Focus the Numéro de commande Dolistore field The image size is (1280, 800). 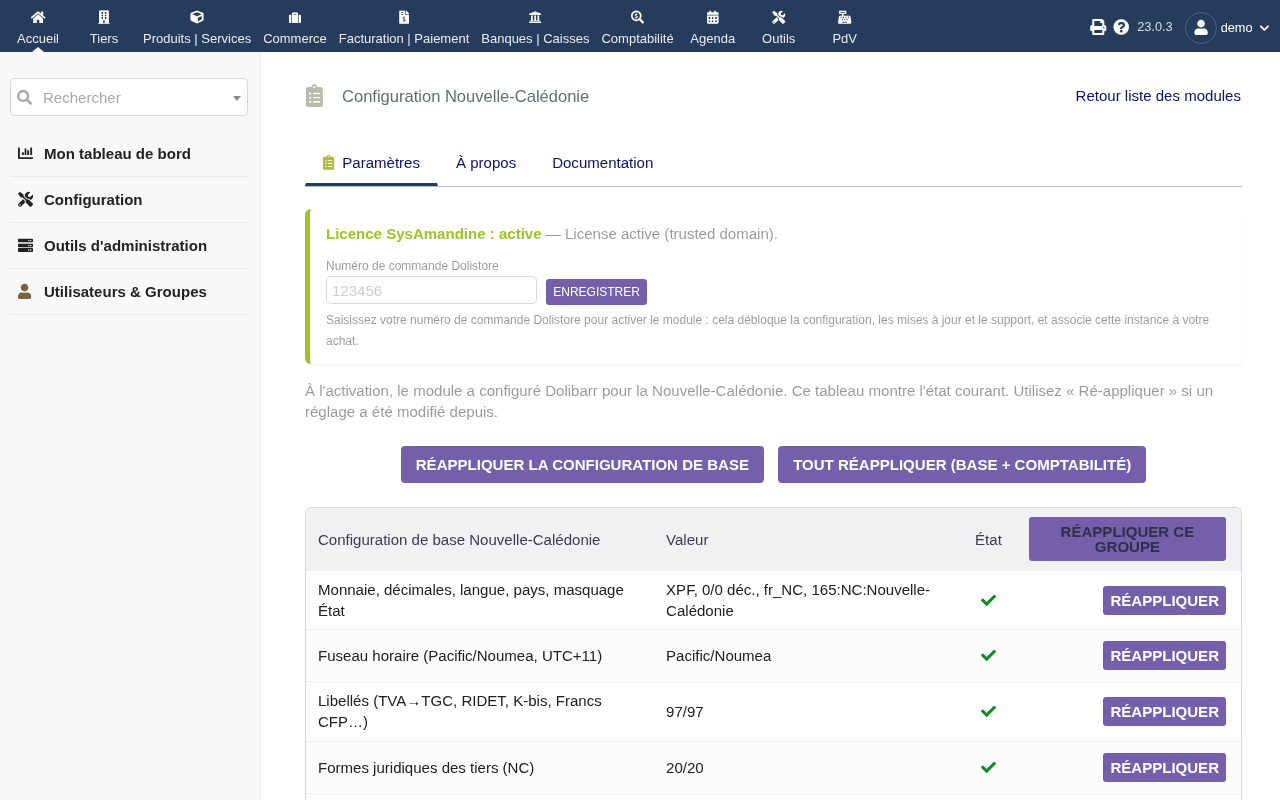[x=431, y=290]
